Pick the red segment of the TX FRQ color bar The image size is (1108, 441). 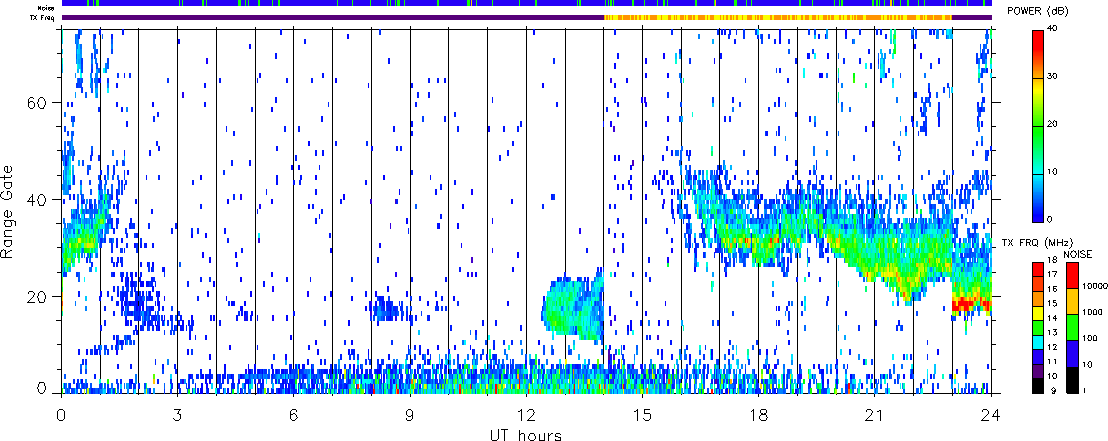click(x=1038, y=269)
